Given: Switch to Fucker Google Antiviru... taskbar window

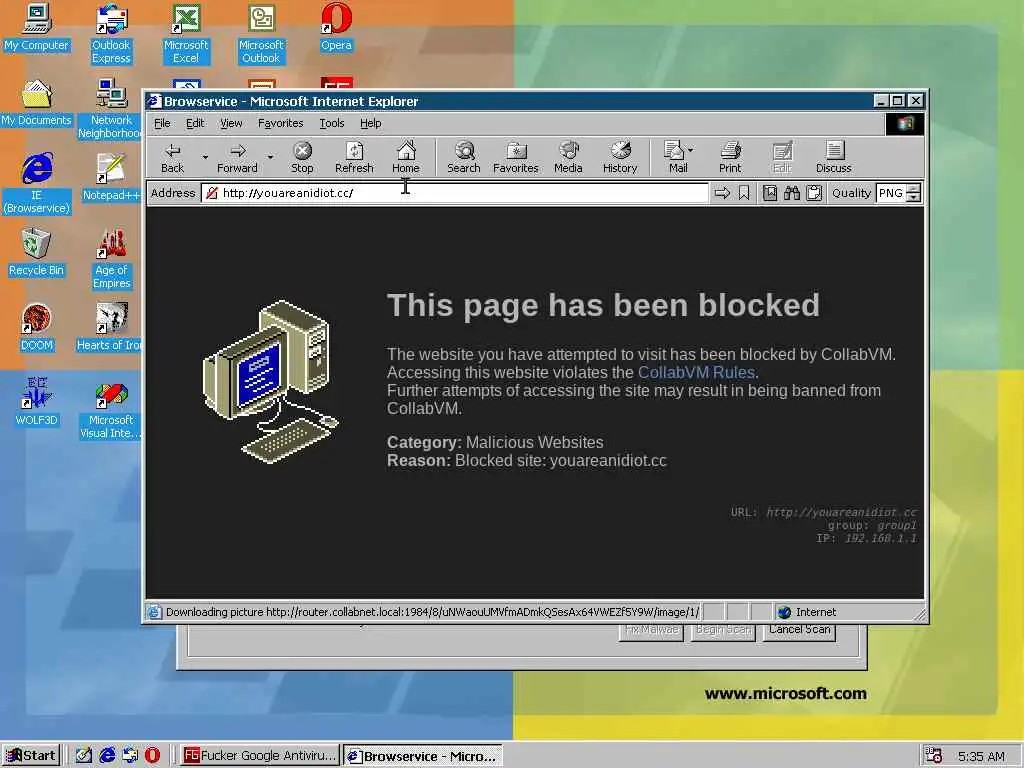Looking at the screenshot, I should coord(260,756).
